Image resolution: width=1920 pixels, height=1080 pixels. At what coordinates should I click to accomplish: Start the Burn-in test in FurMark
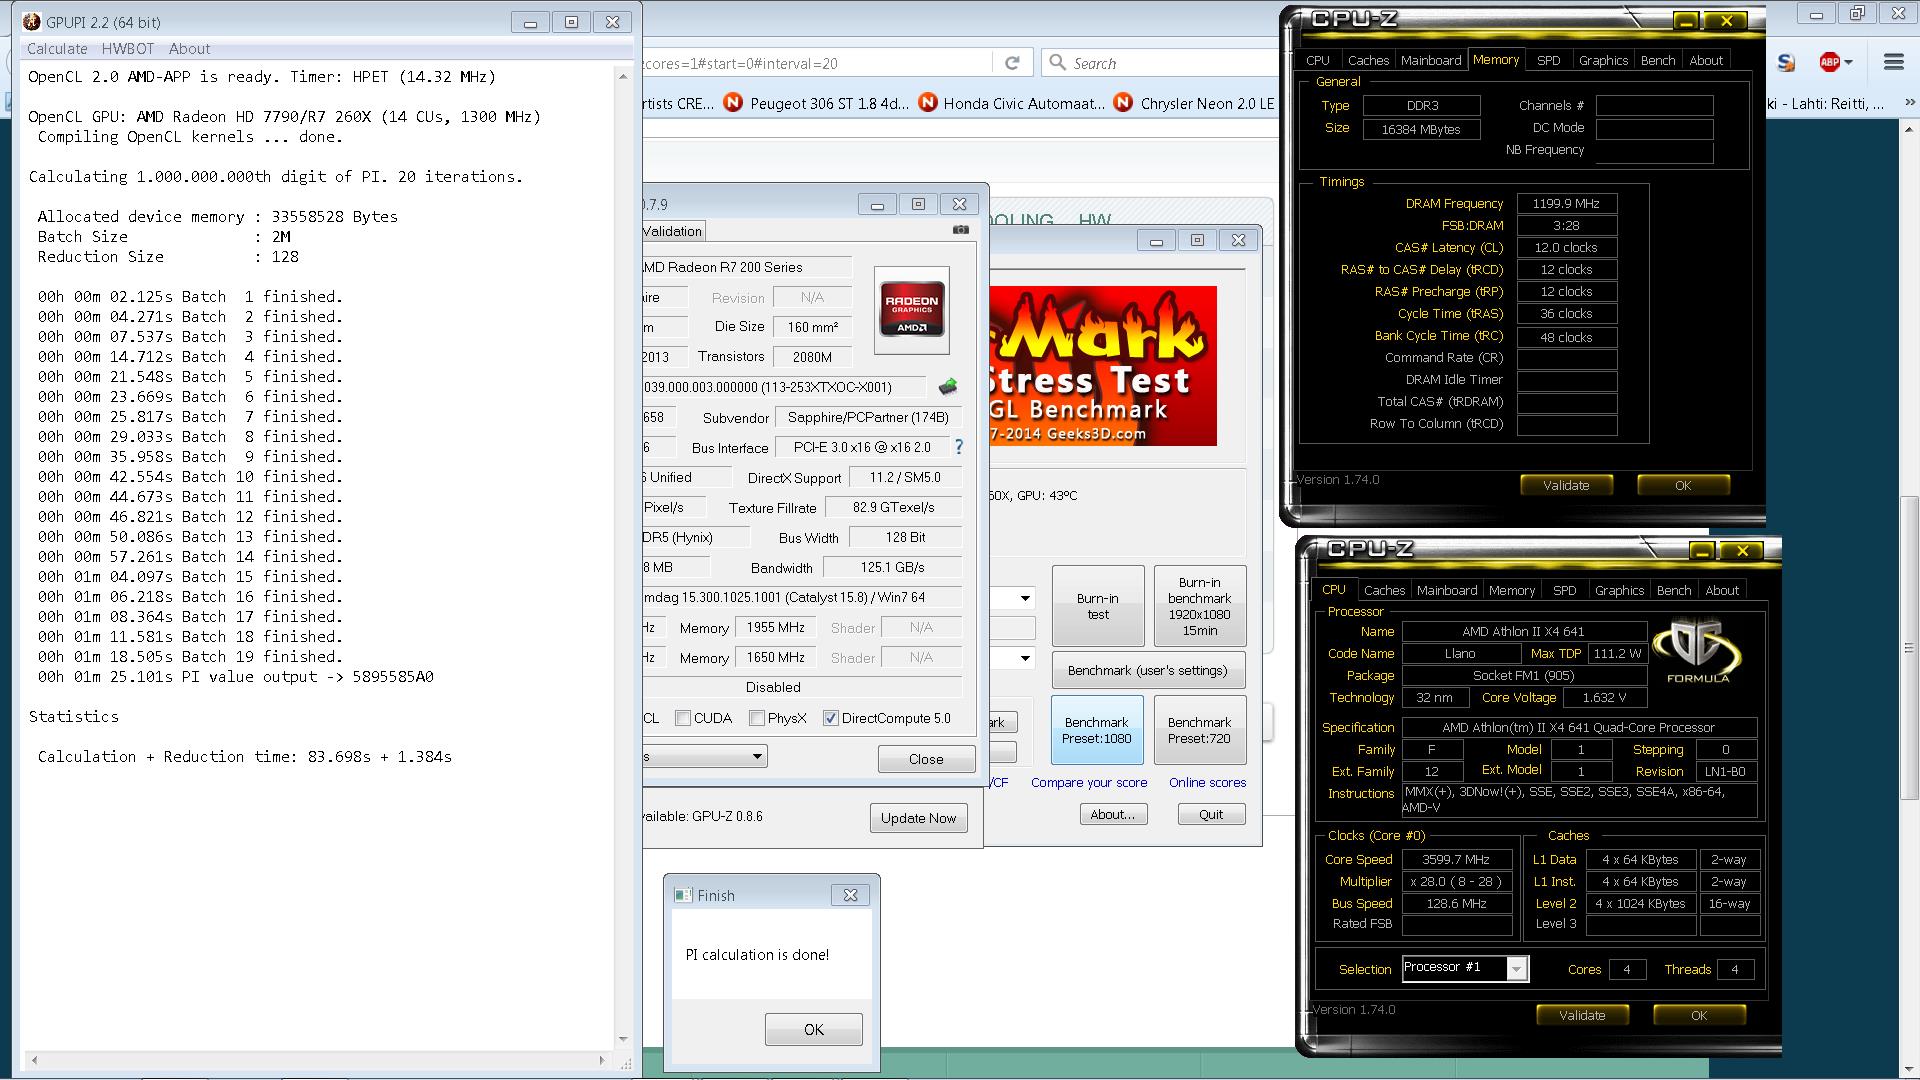[1098, 606]
